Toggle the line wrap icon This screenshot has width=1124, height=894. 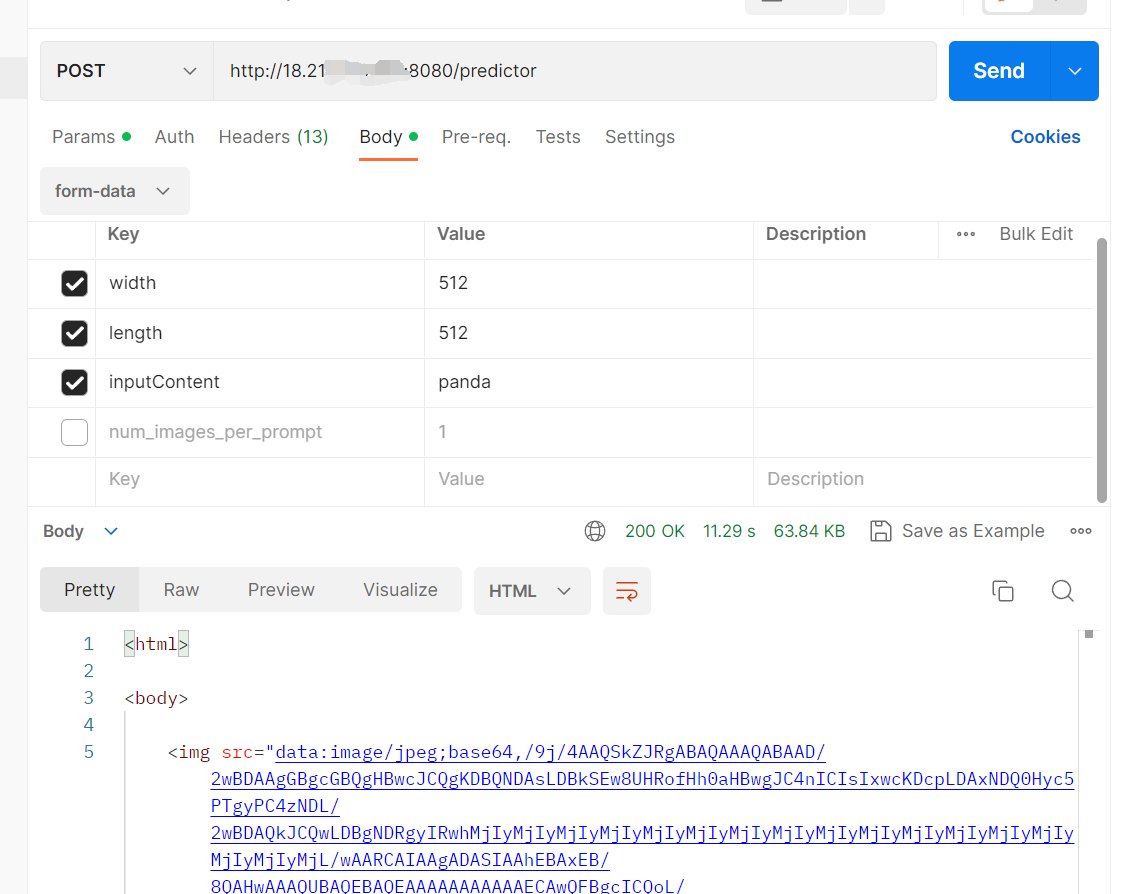click(627, 591)
